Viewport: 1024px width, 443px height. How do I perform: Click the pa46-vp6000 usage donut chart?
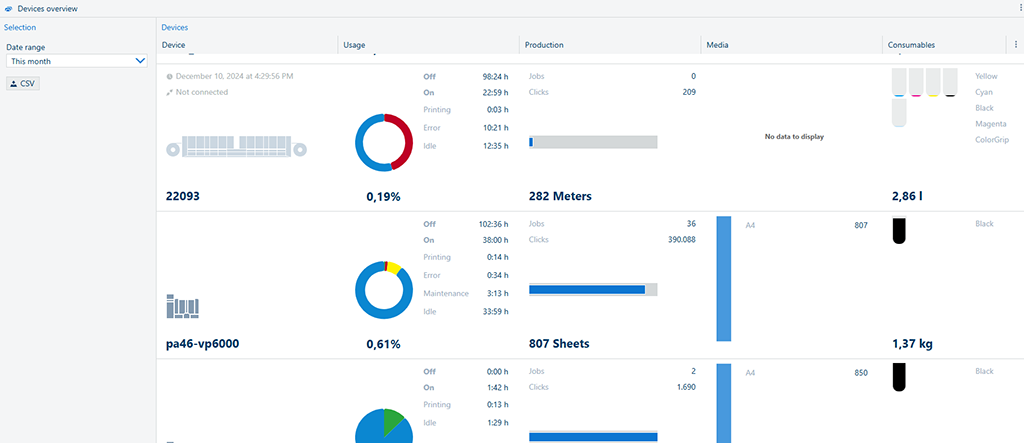(384, 290)
